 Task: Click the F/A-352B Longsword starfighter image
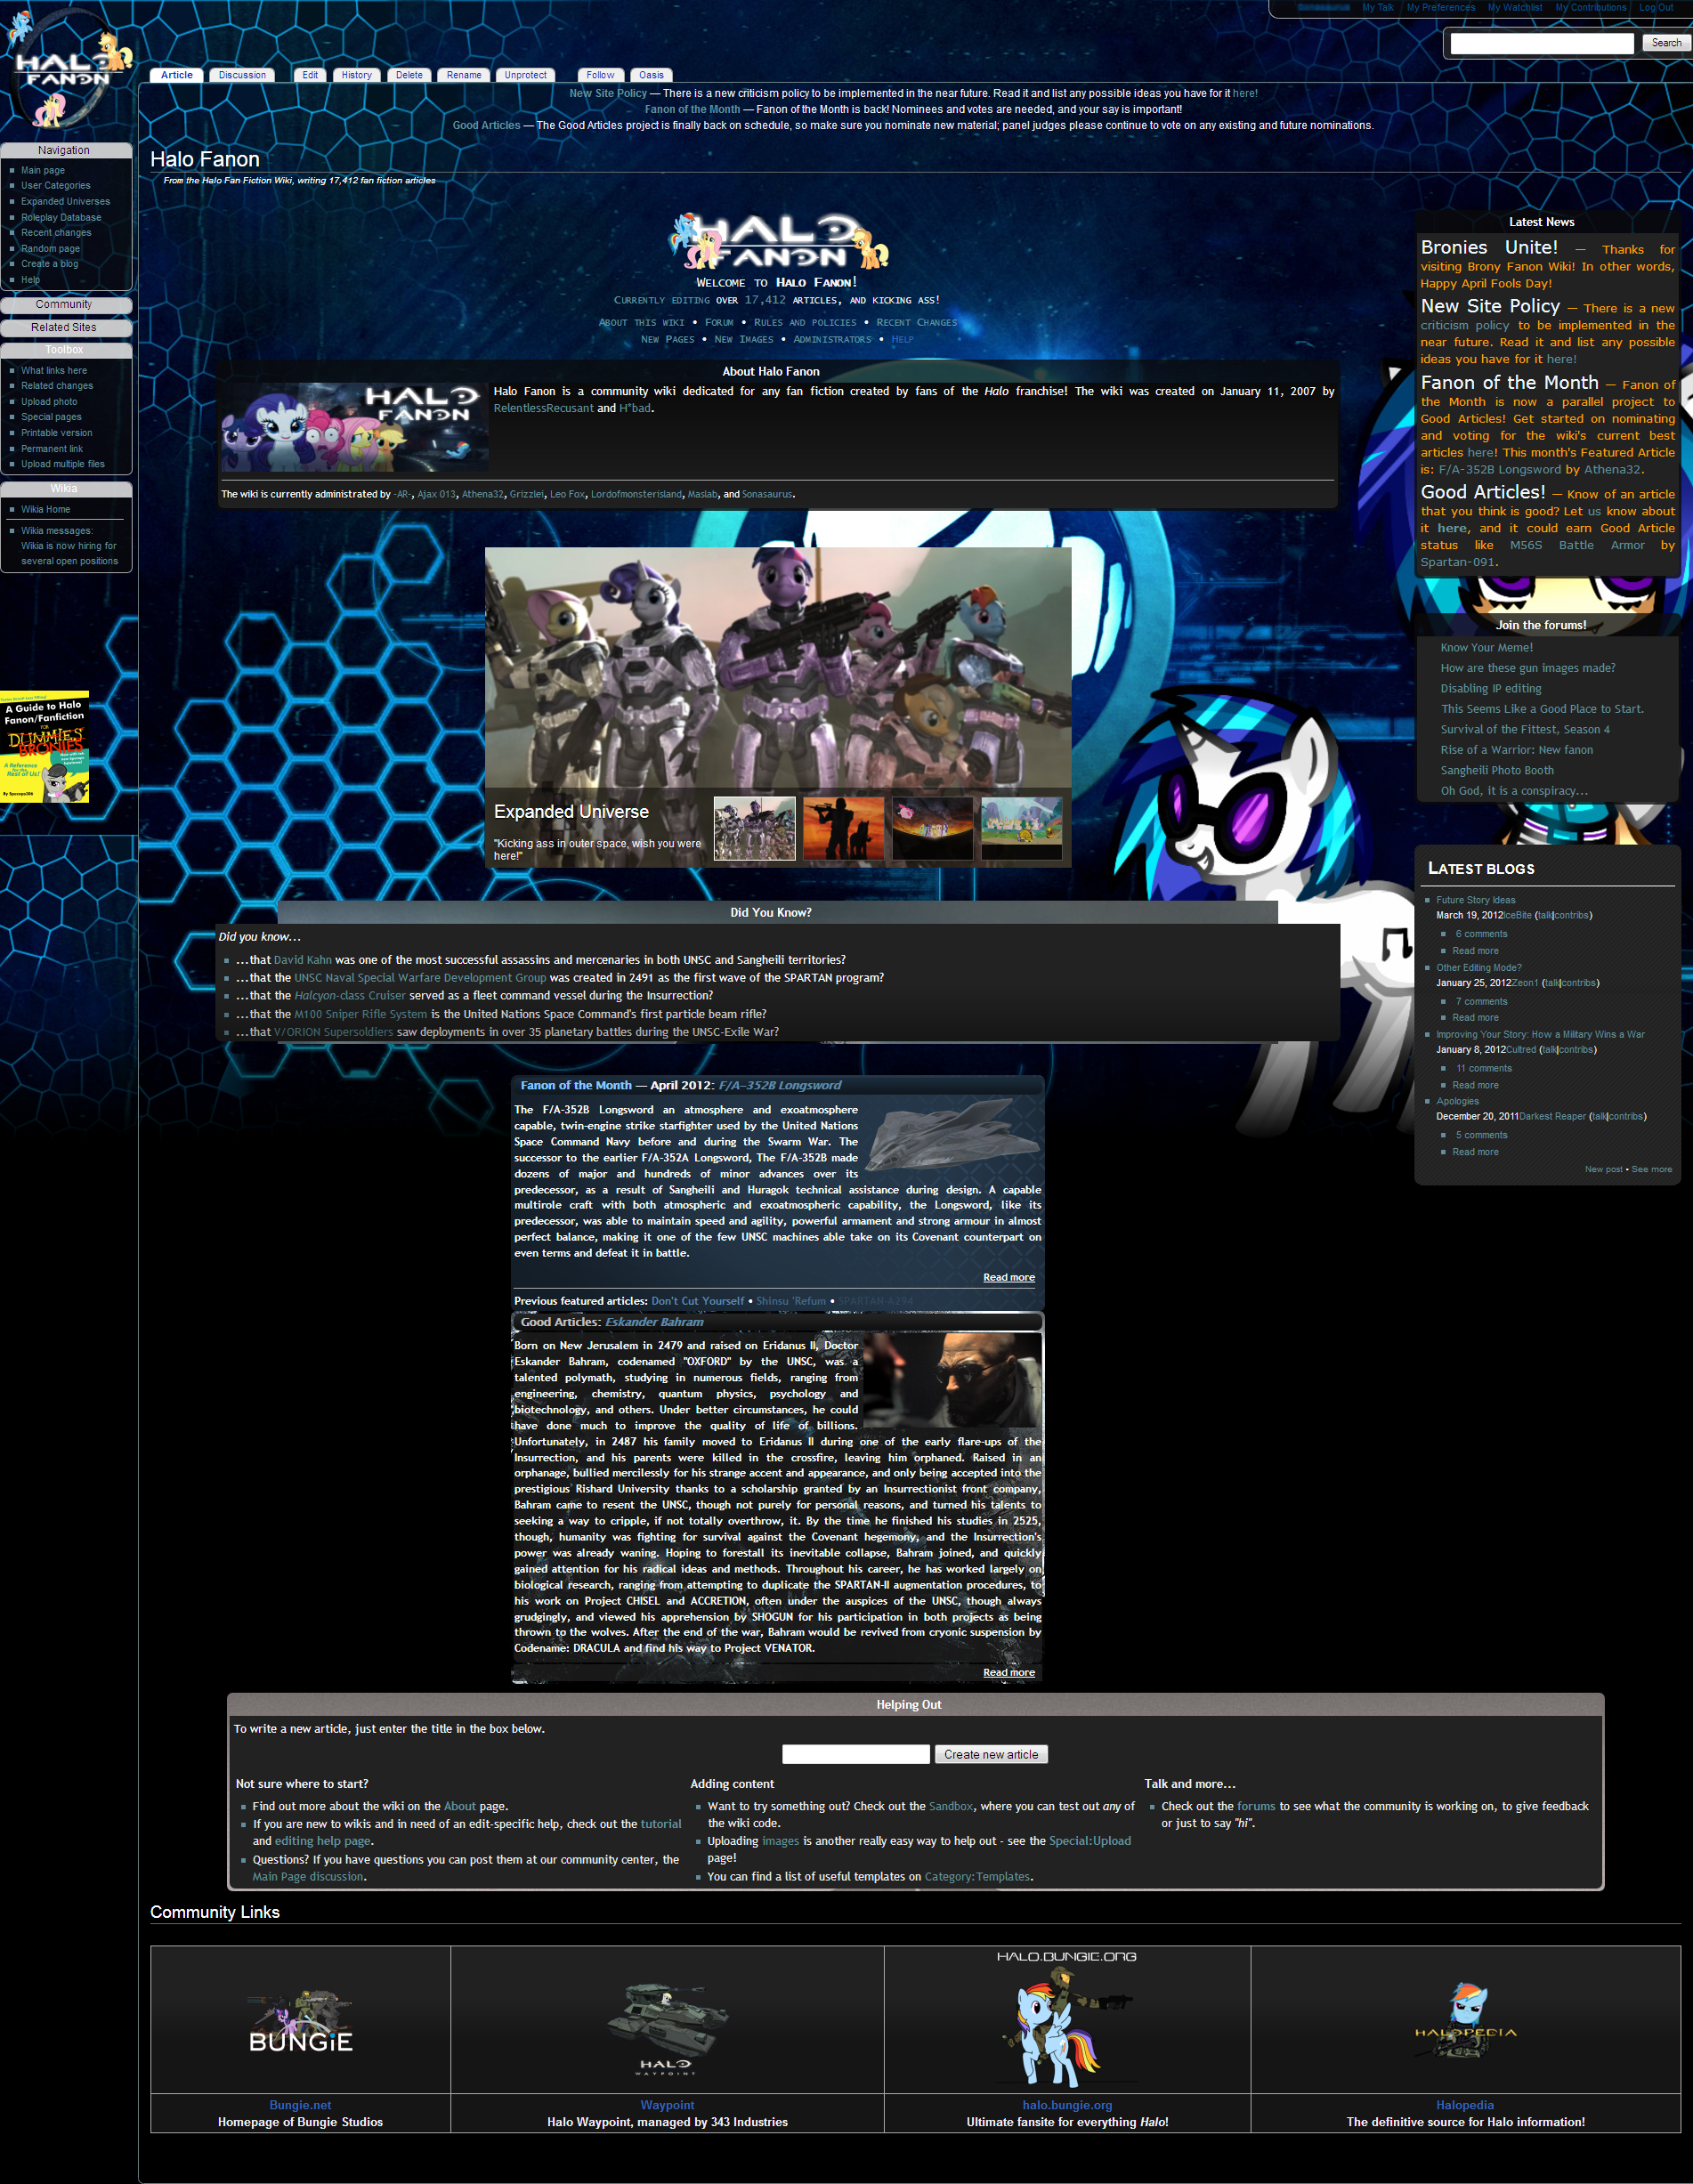[952, 1135]
